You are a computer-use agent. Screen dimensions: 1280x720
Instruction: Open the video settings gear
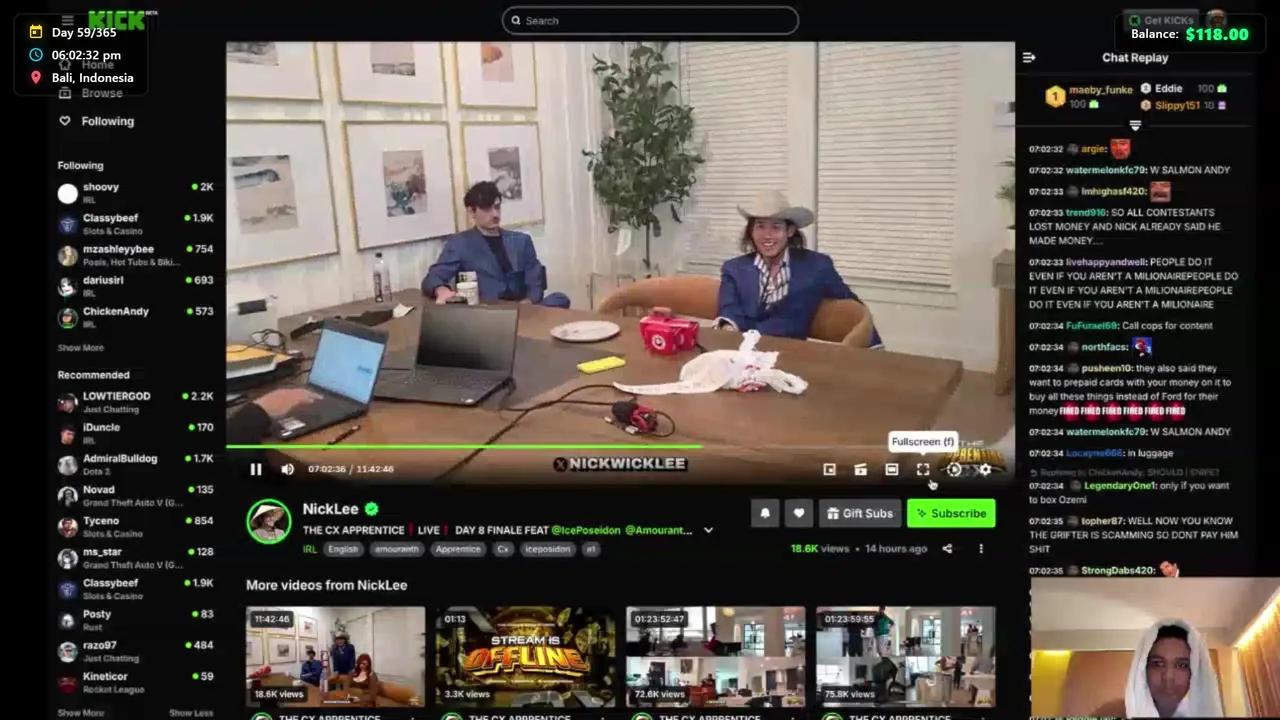click(985, 469)
